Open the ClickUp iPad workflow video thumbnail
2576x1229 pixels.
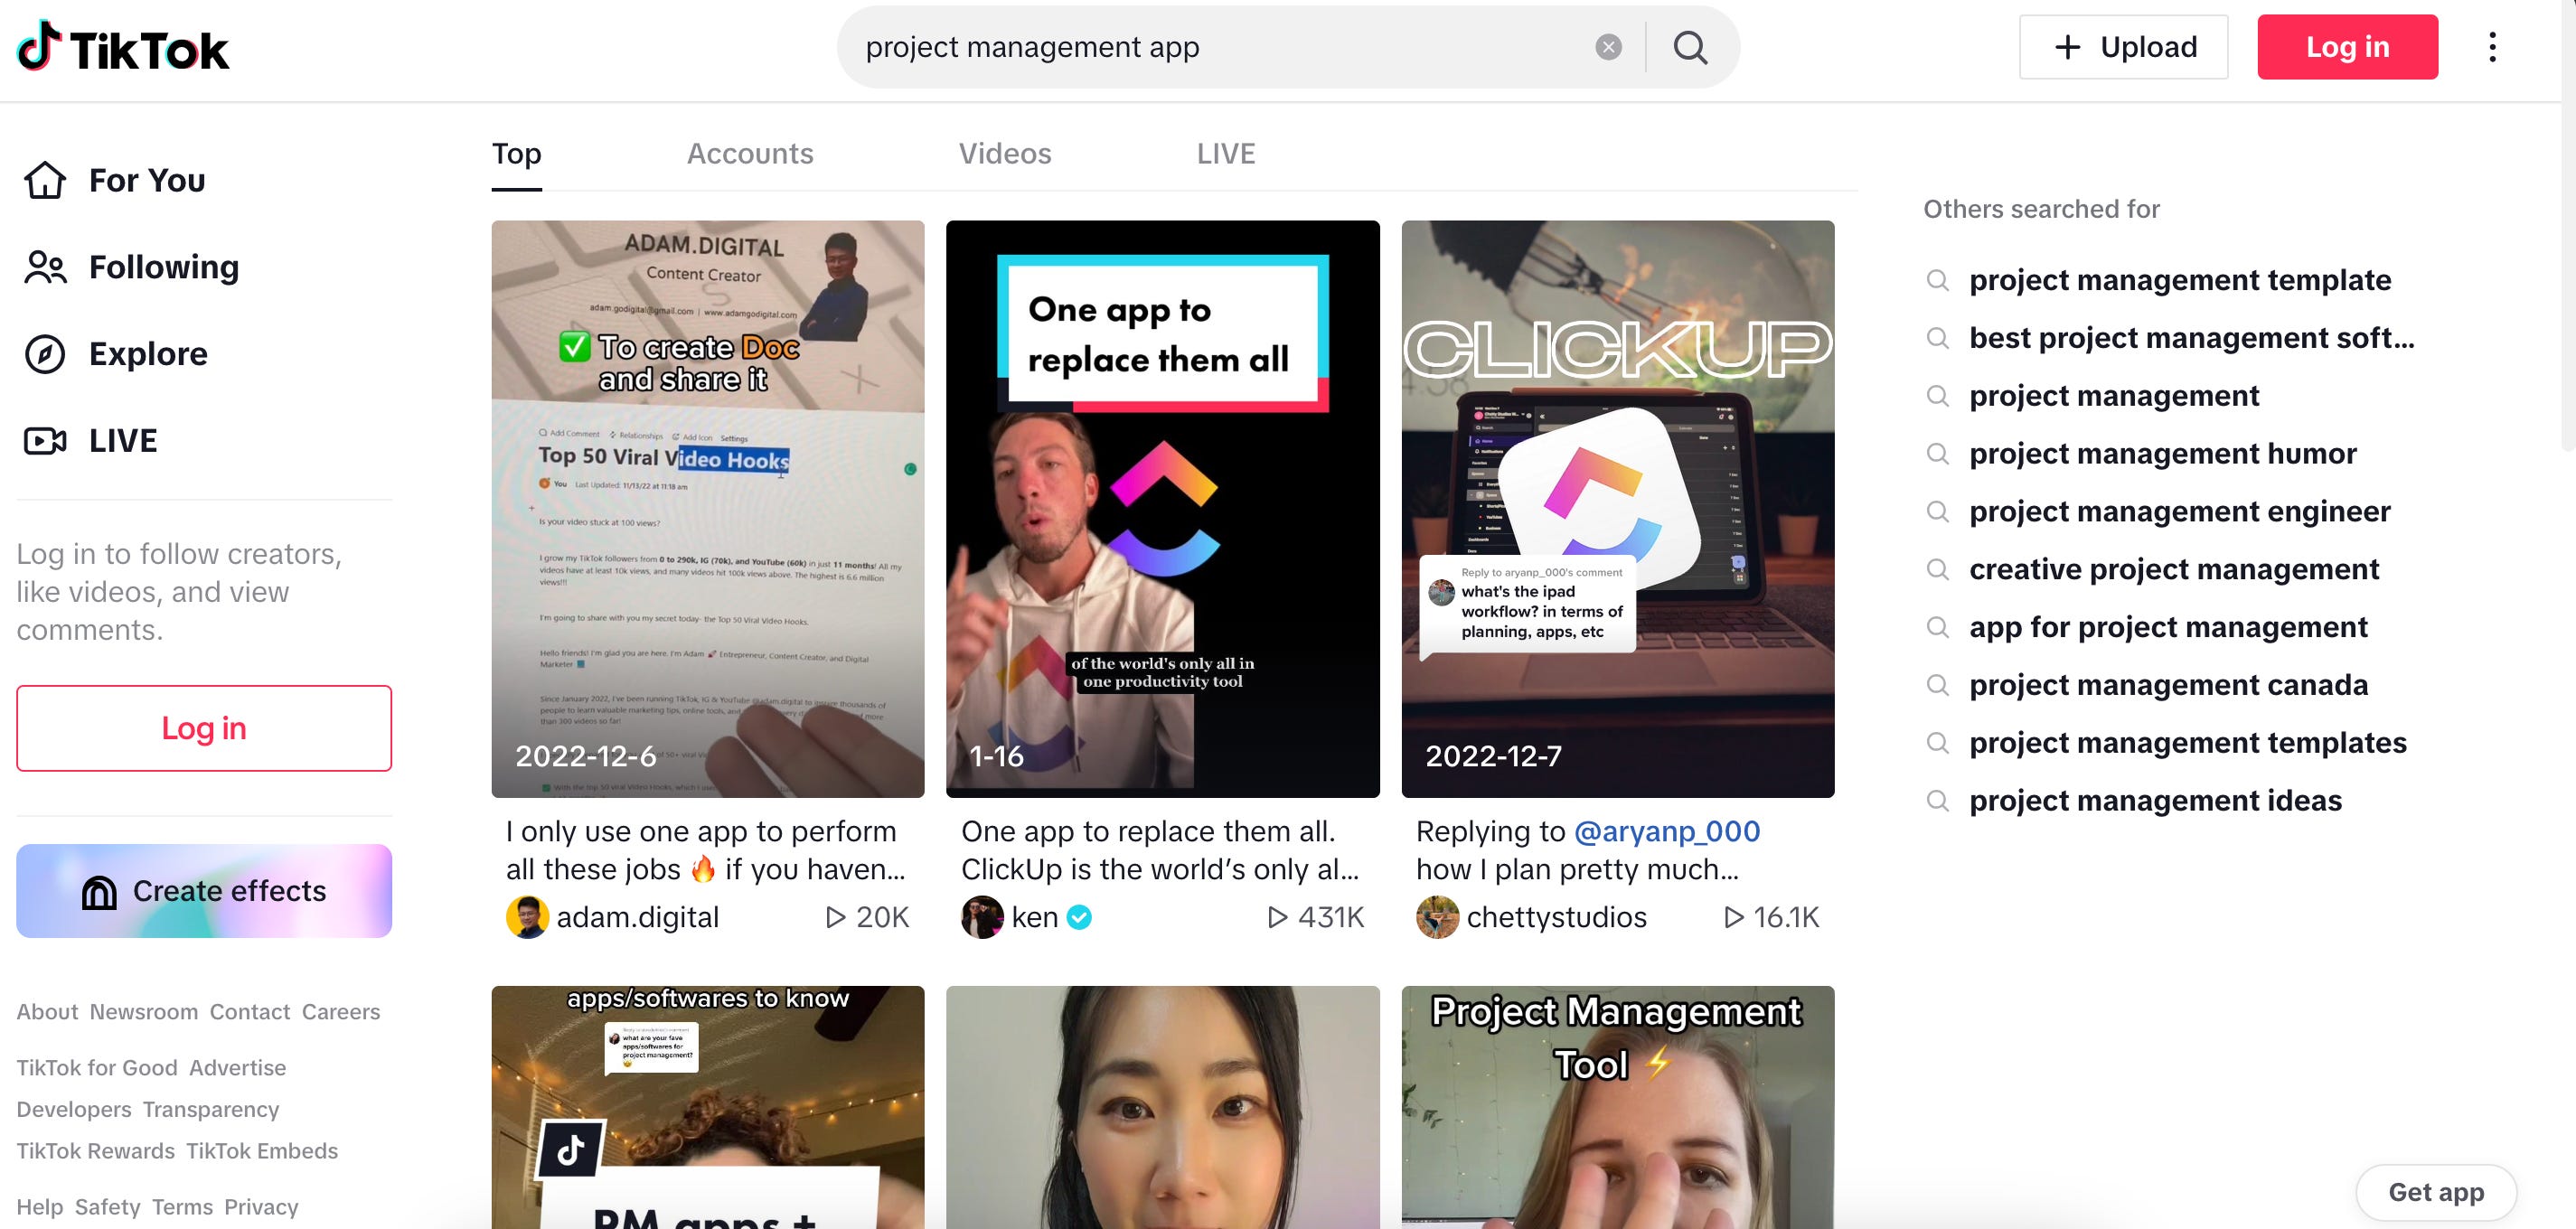(x=1618, y=509)
